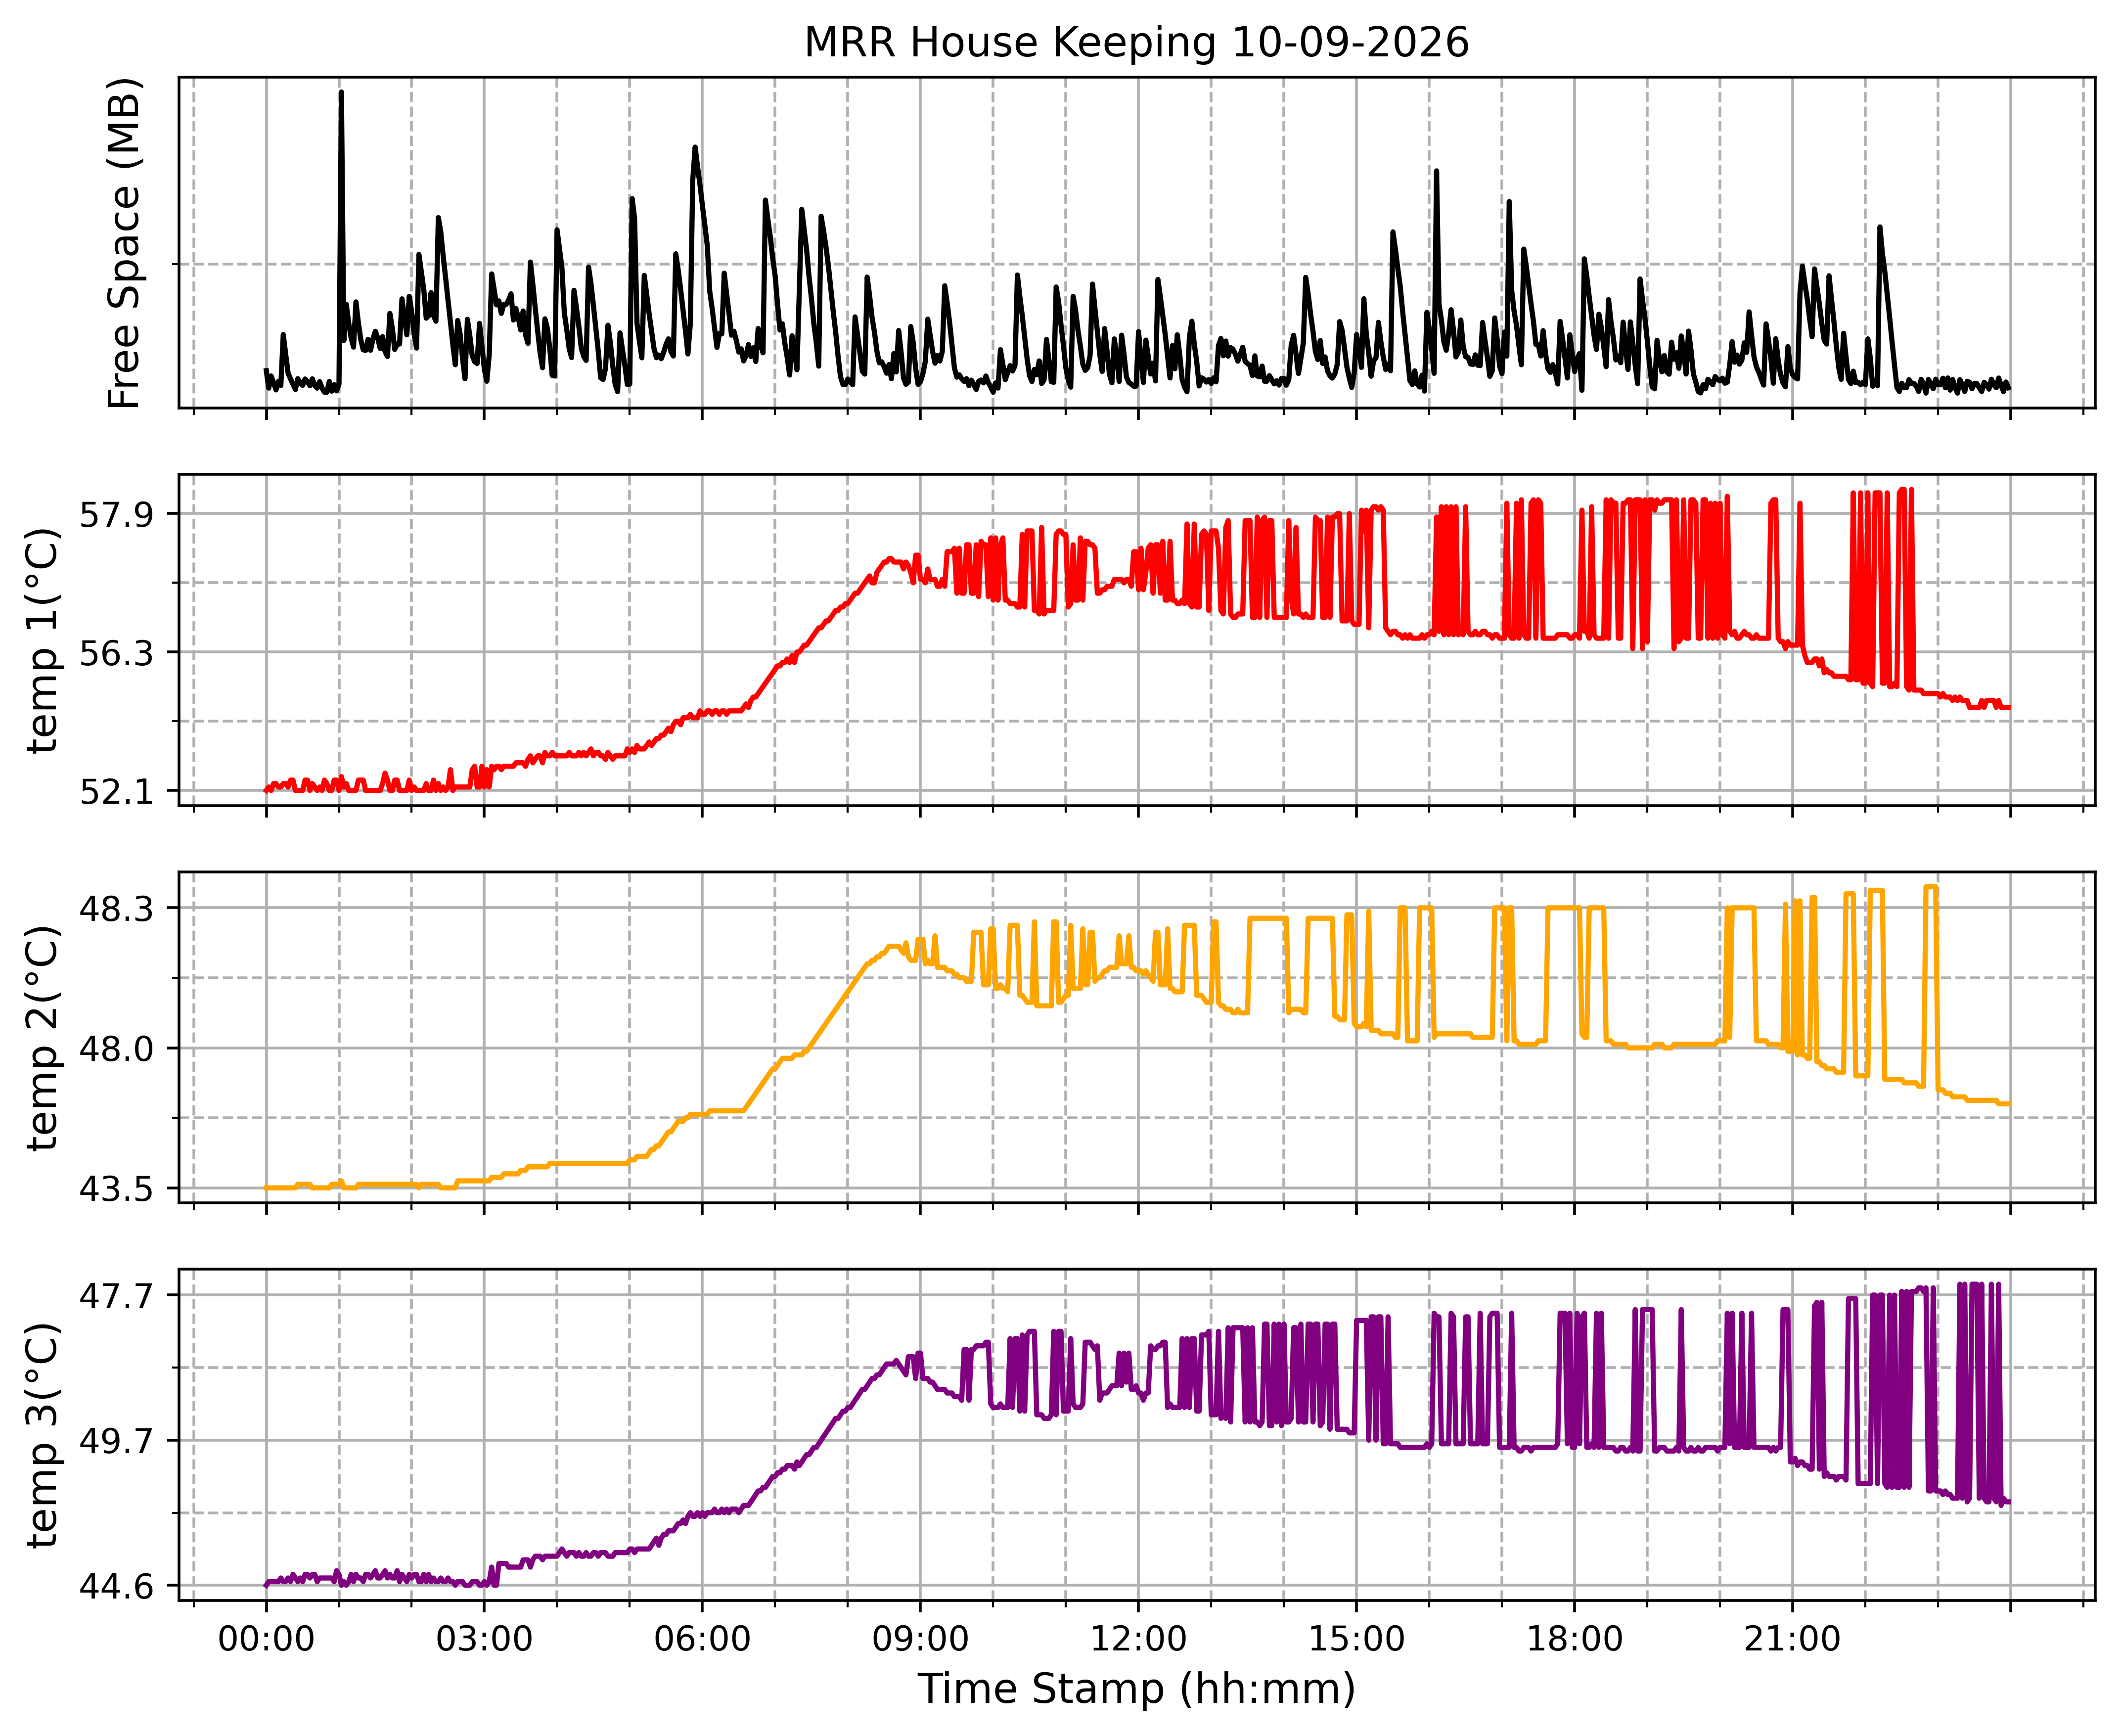Select the 12:00 time tick label
Viewport: 2120px width, 1736px height.
[x=1138, y=1639]
